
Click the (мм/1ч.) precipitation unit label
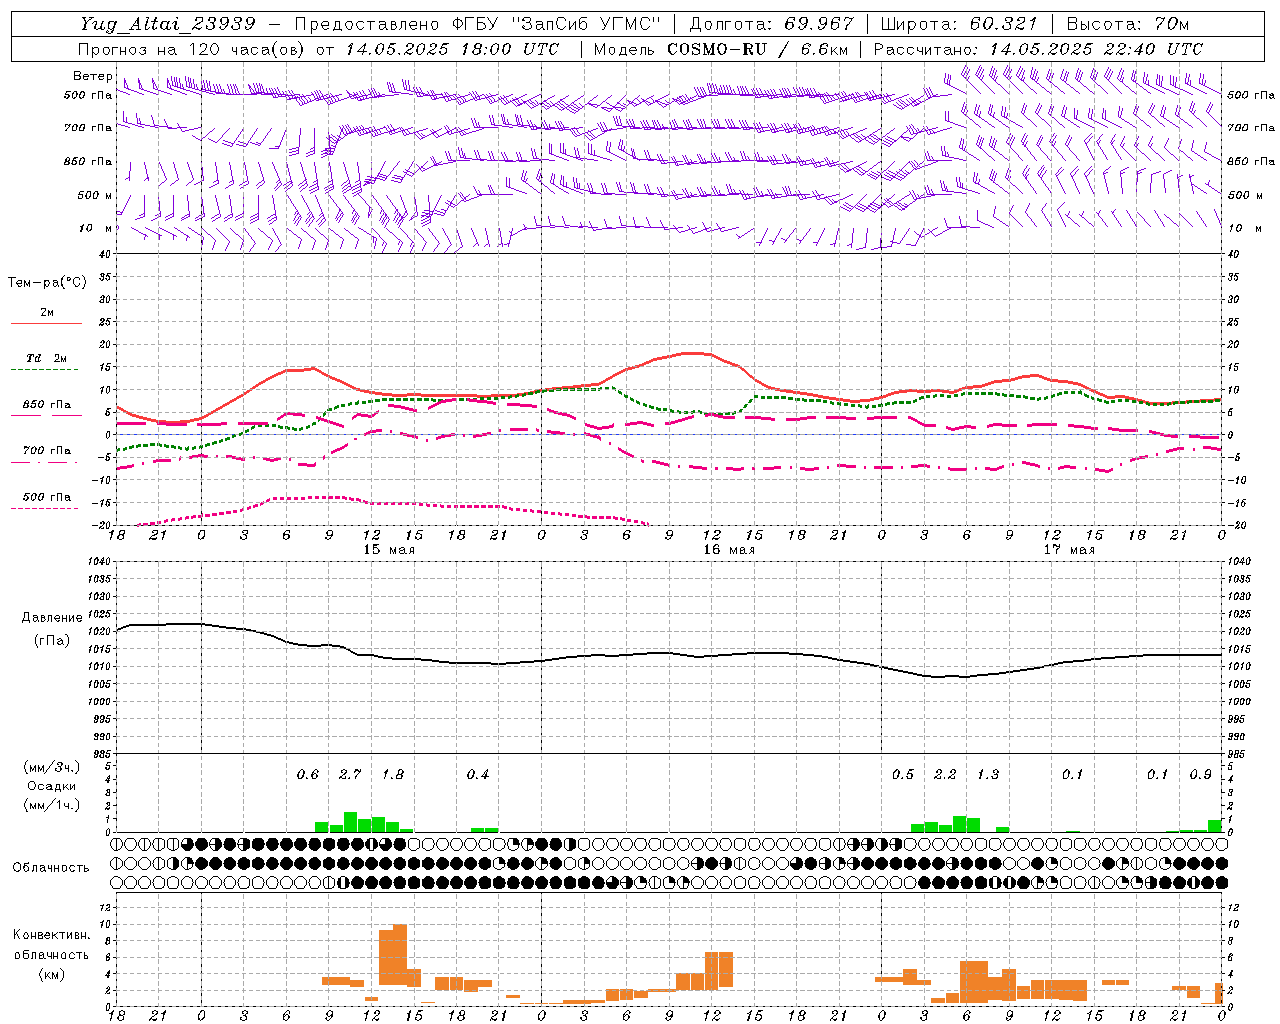(51, 805)
